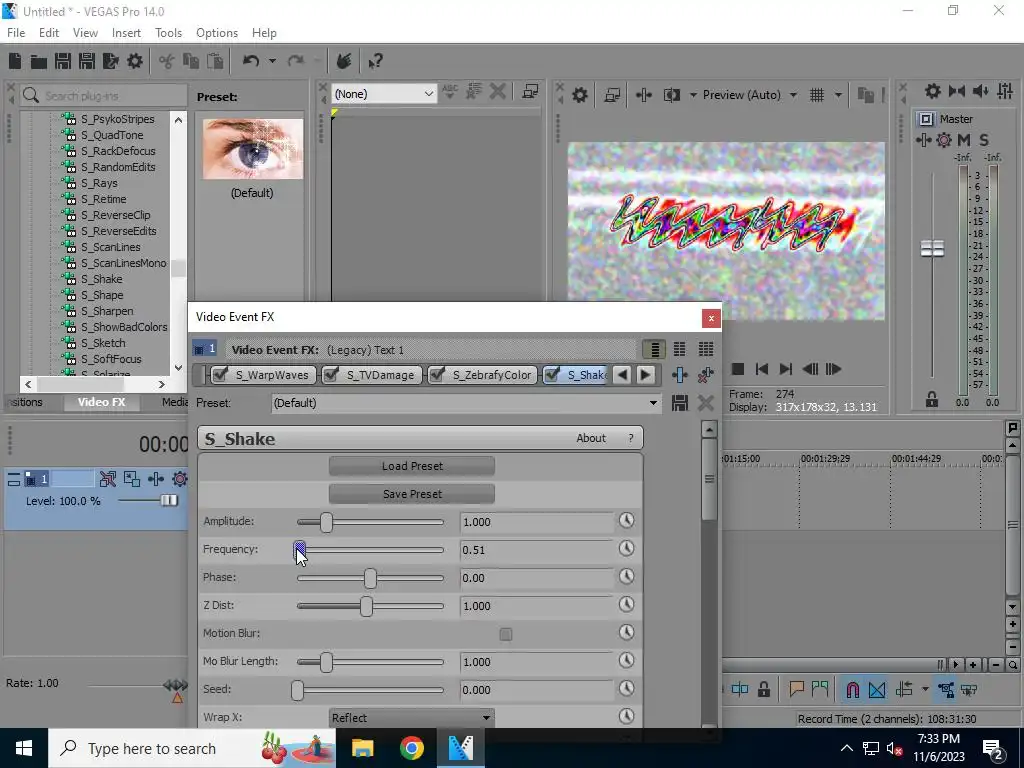Viewport: 1024px width, 768px height.
Task: Click the Save Preset button
Action: click(x=412, y=494)
